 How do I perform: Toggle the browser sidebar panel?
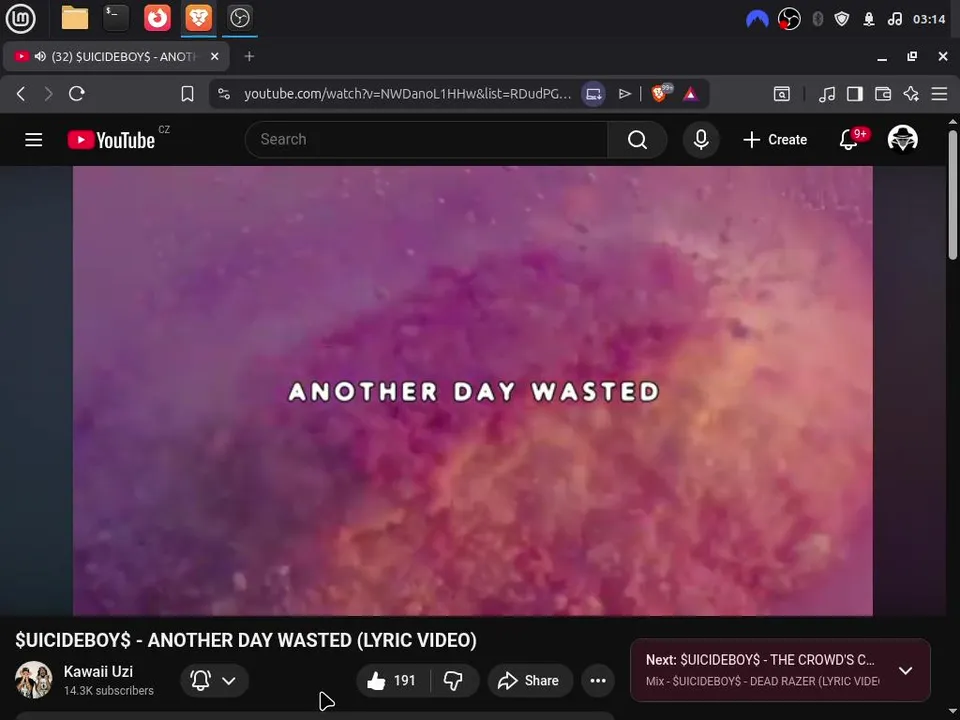click(855, 94)
